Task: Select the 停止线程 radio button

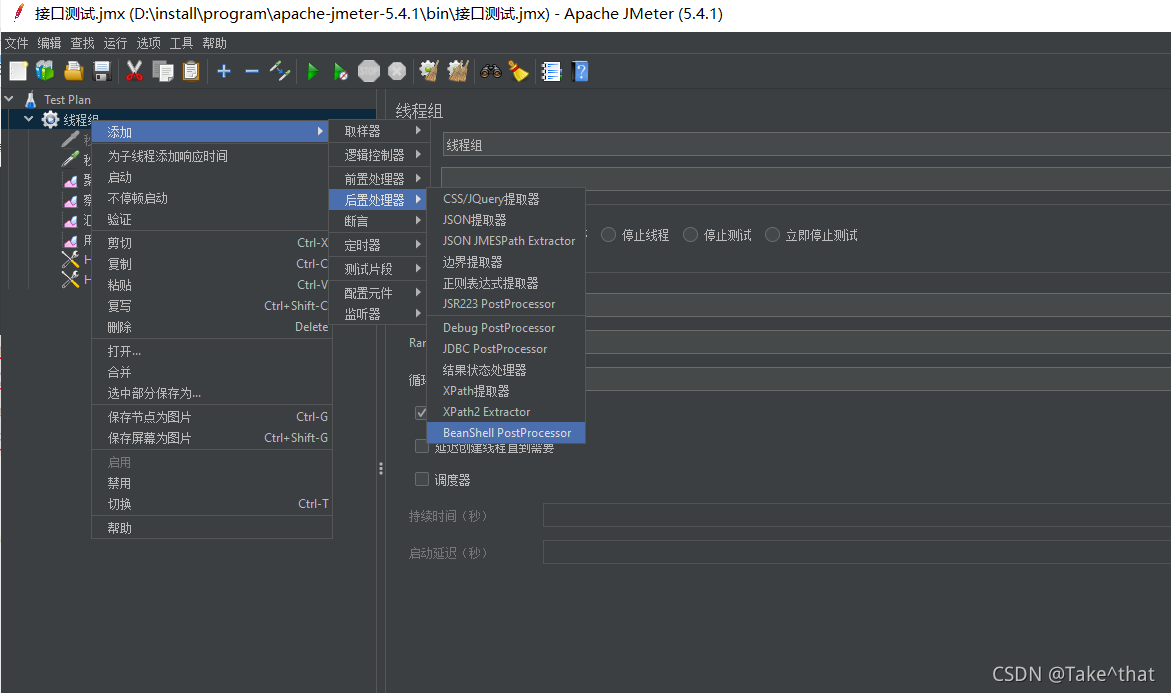Action: coord(609,235)
